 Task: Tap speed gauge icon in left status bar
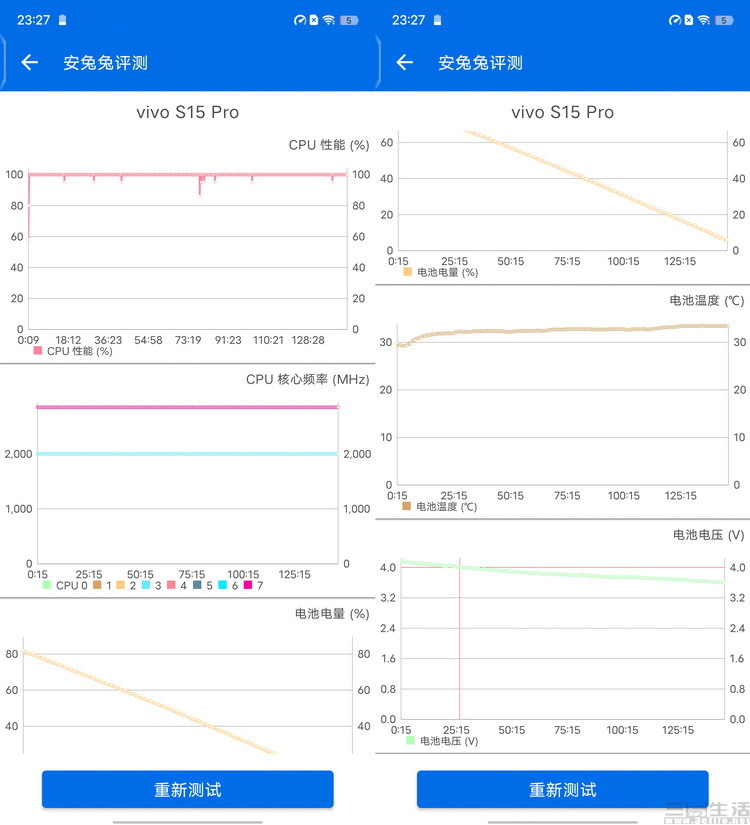(x=299, y=20)
